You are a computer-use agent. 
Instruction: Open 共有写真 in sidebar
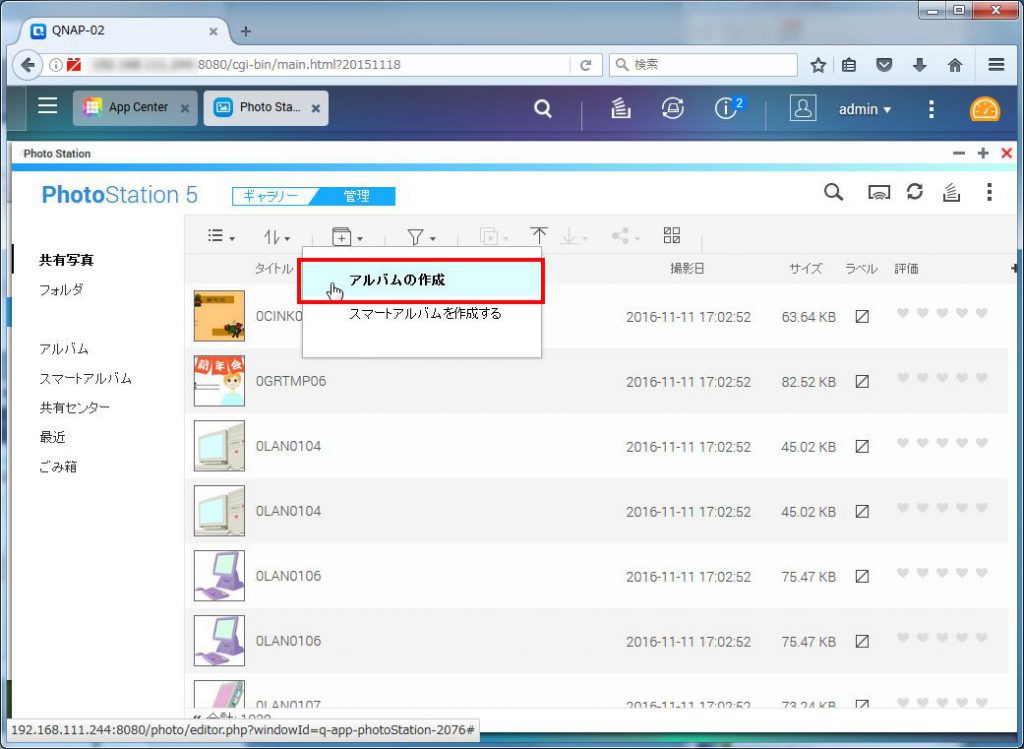pyautogui.click(x=66, y=260)
